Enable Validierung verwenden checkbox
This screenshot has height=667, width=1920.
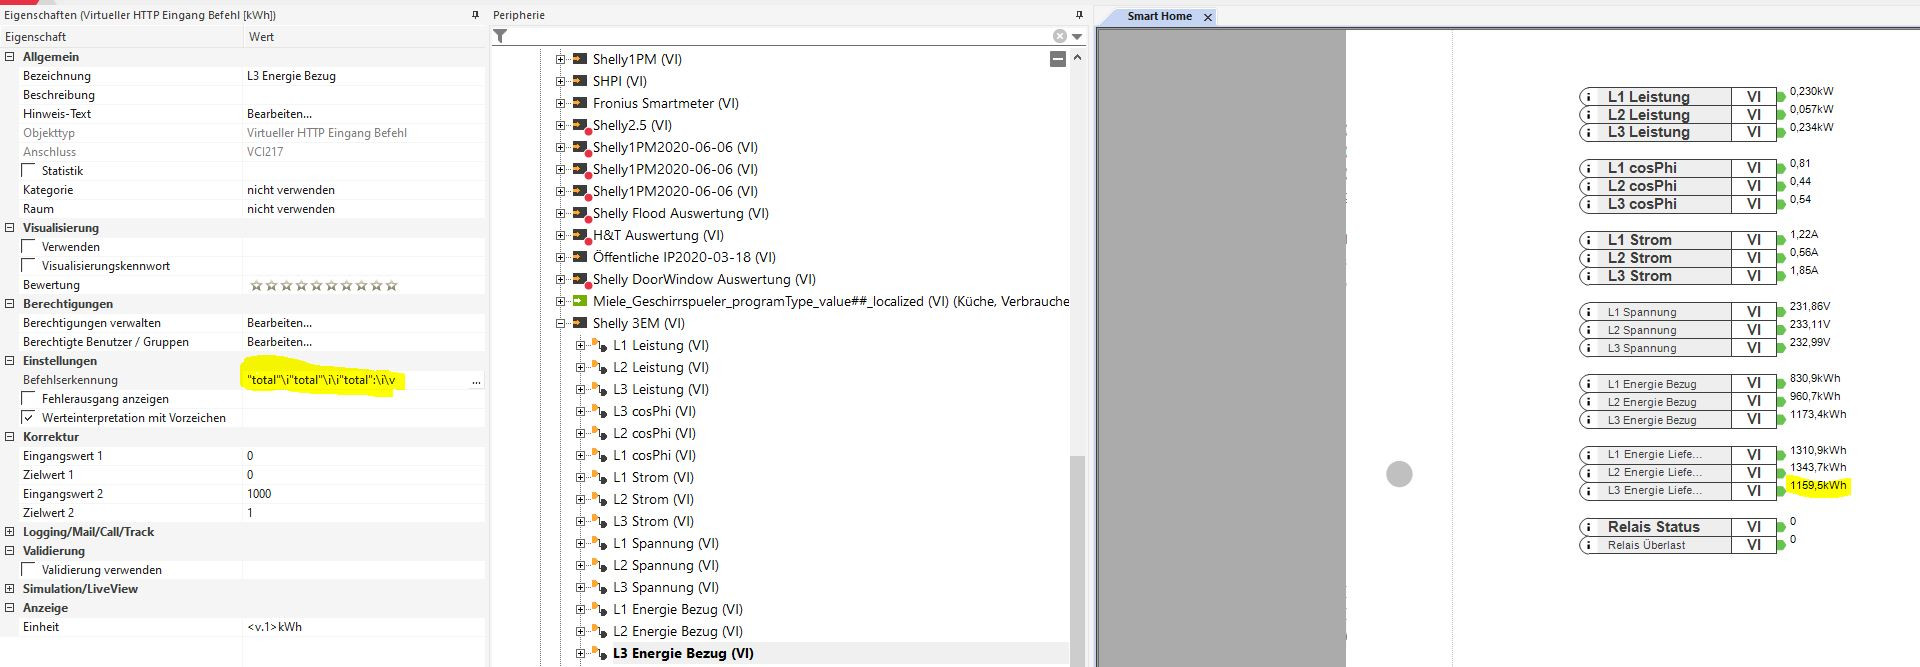point(29,570)
